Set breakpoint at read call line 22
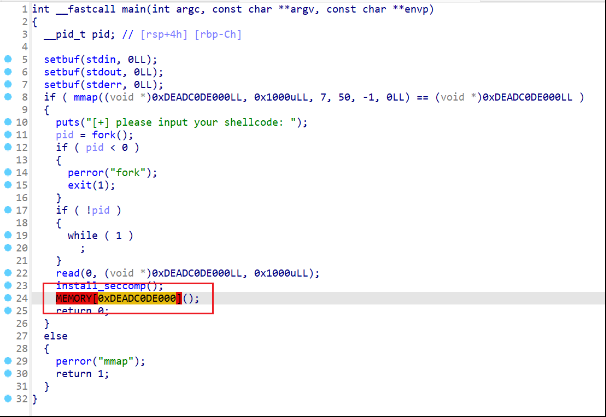Image resolution: width=606 pixels, height=417 pixels. 8,272
